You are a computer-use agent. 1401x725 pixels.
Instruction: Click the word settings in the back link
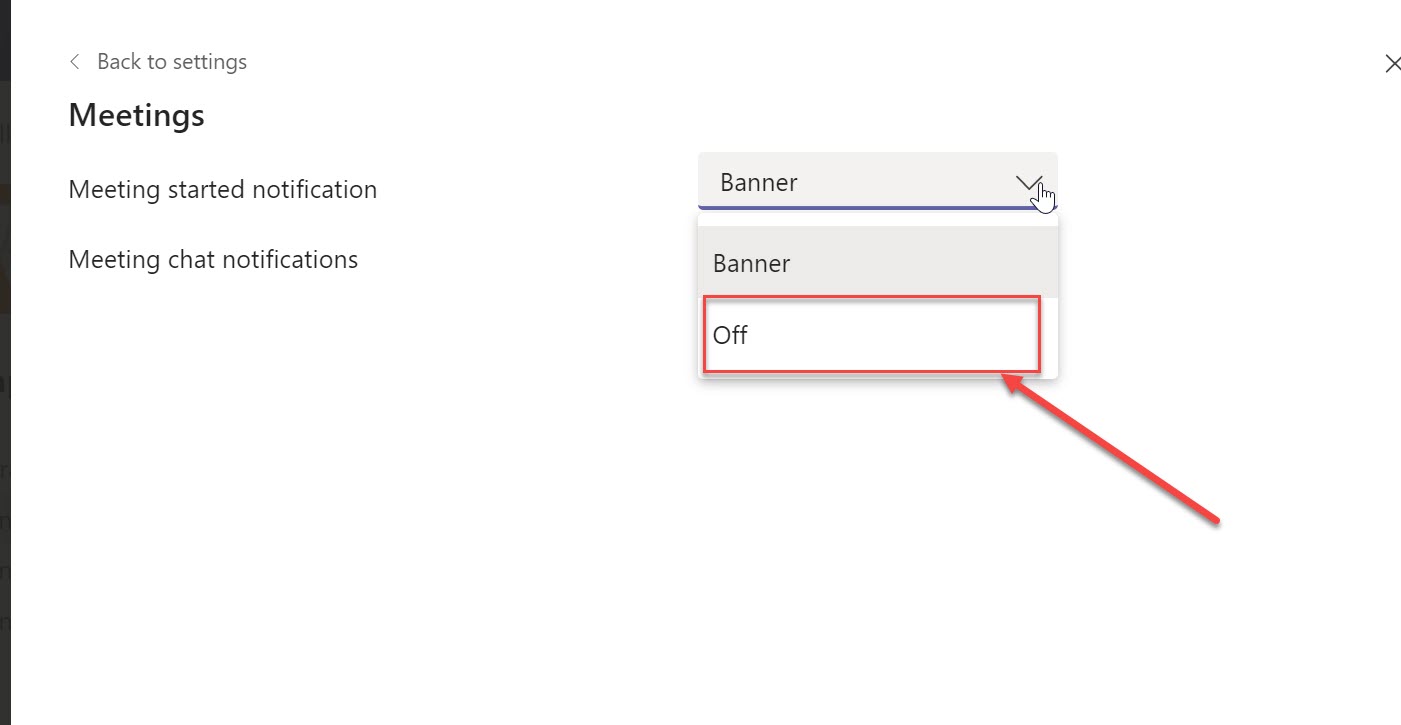209,62
